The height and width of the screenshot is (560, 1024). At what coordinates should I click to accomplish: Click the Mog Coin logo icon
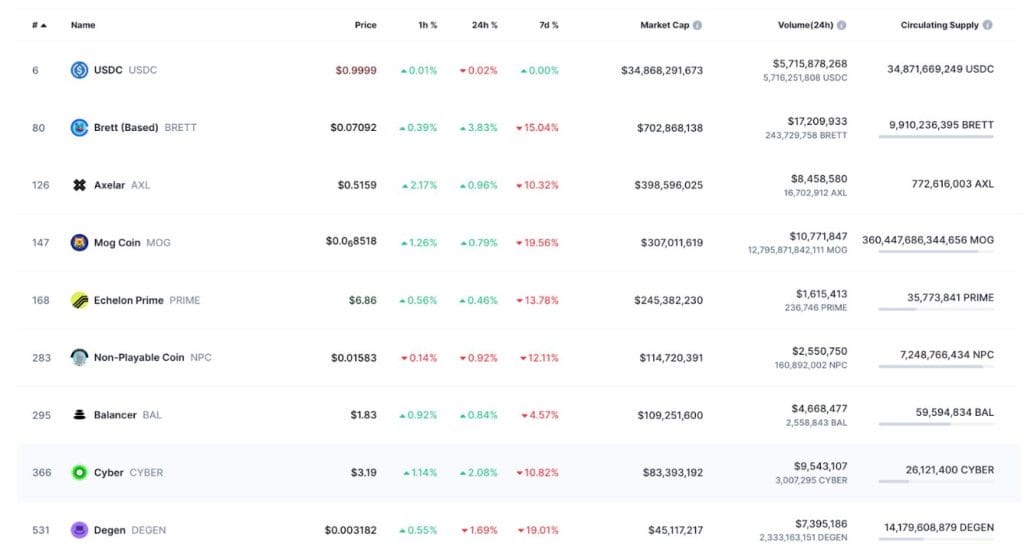[x=79, y=243]
